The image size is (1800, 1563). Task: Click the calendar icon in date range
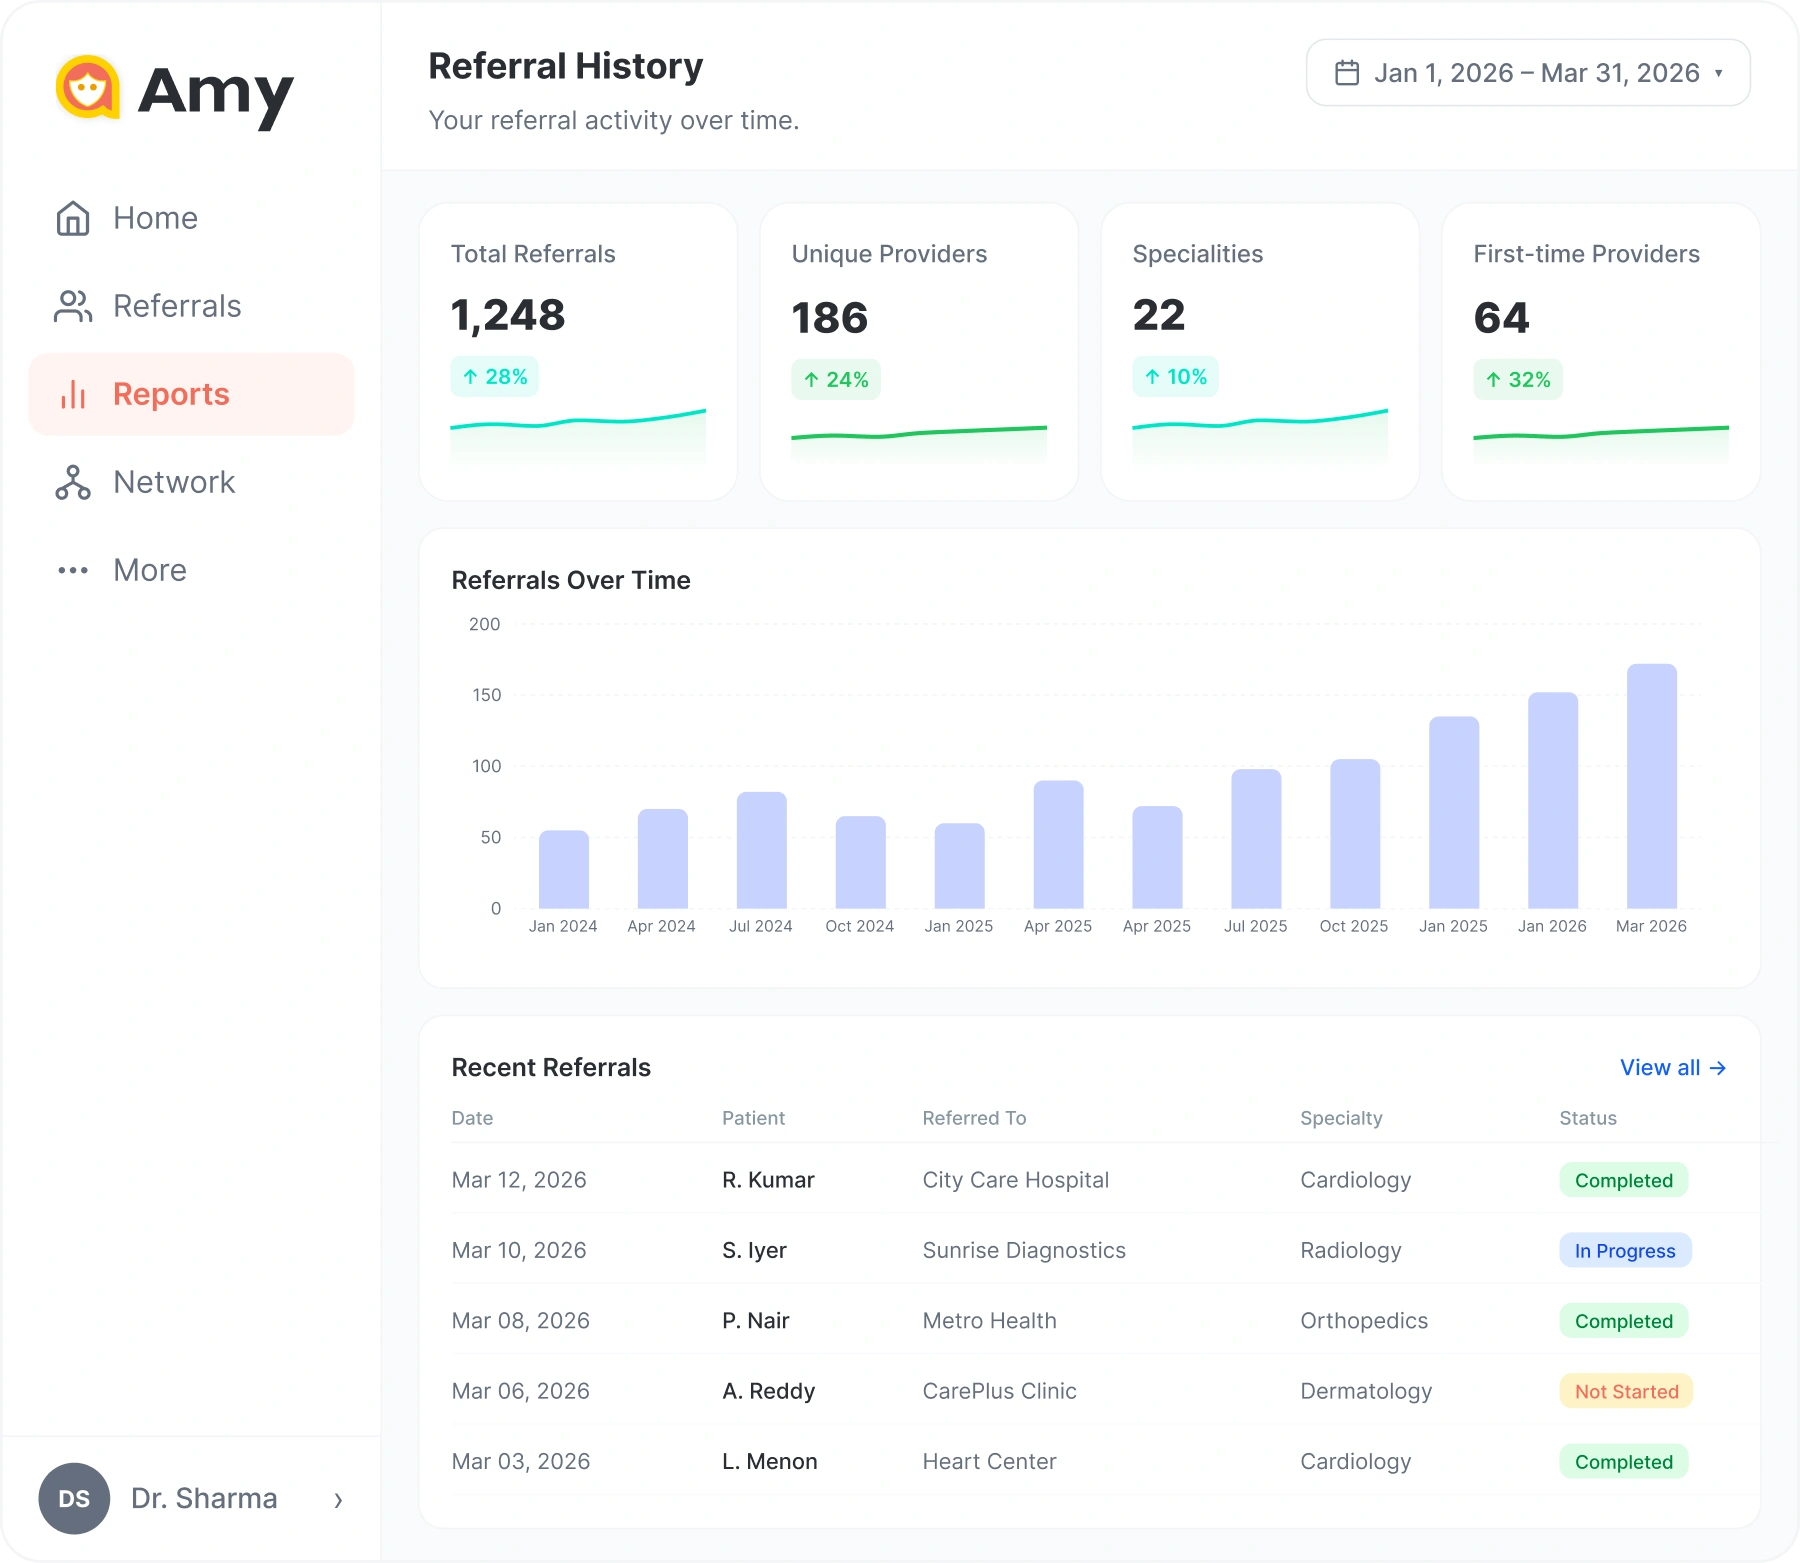pos(1347,73)
